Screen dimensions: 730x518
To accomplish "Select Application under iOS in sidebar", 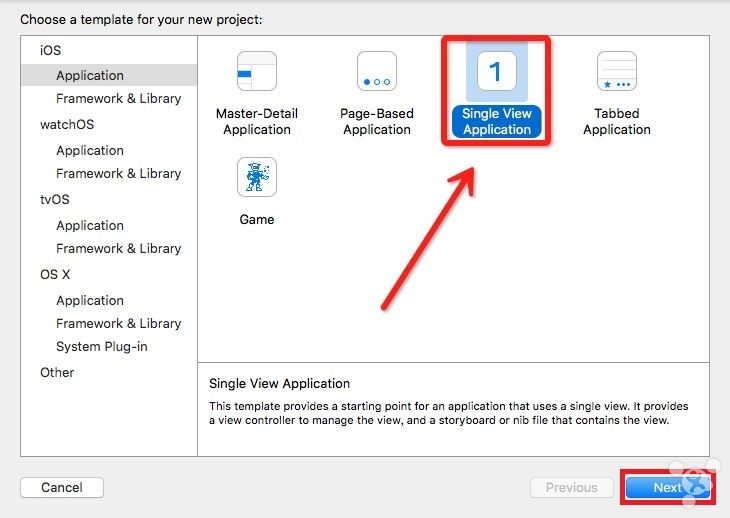I will click(90, 75).
